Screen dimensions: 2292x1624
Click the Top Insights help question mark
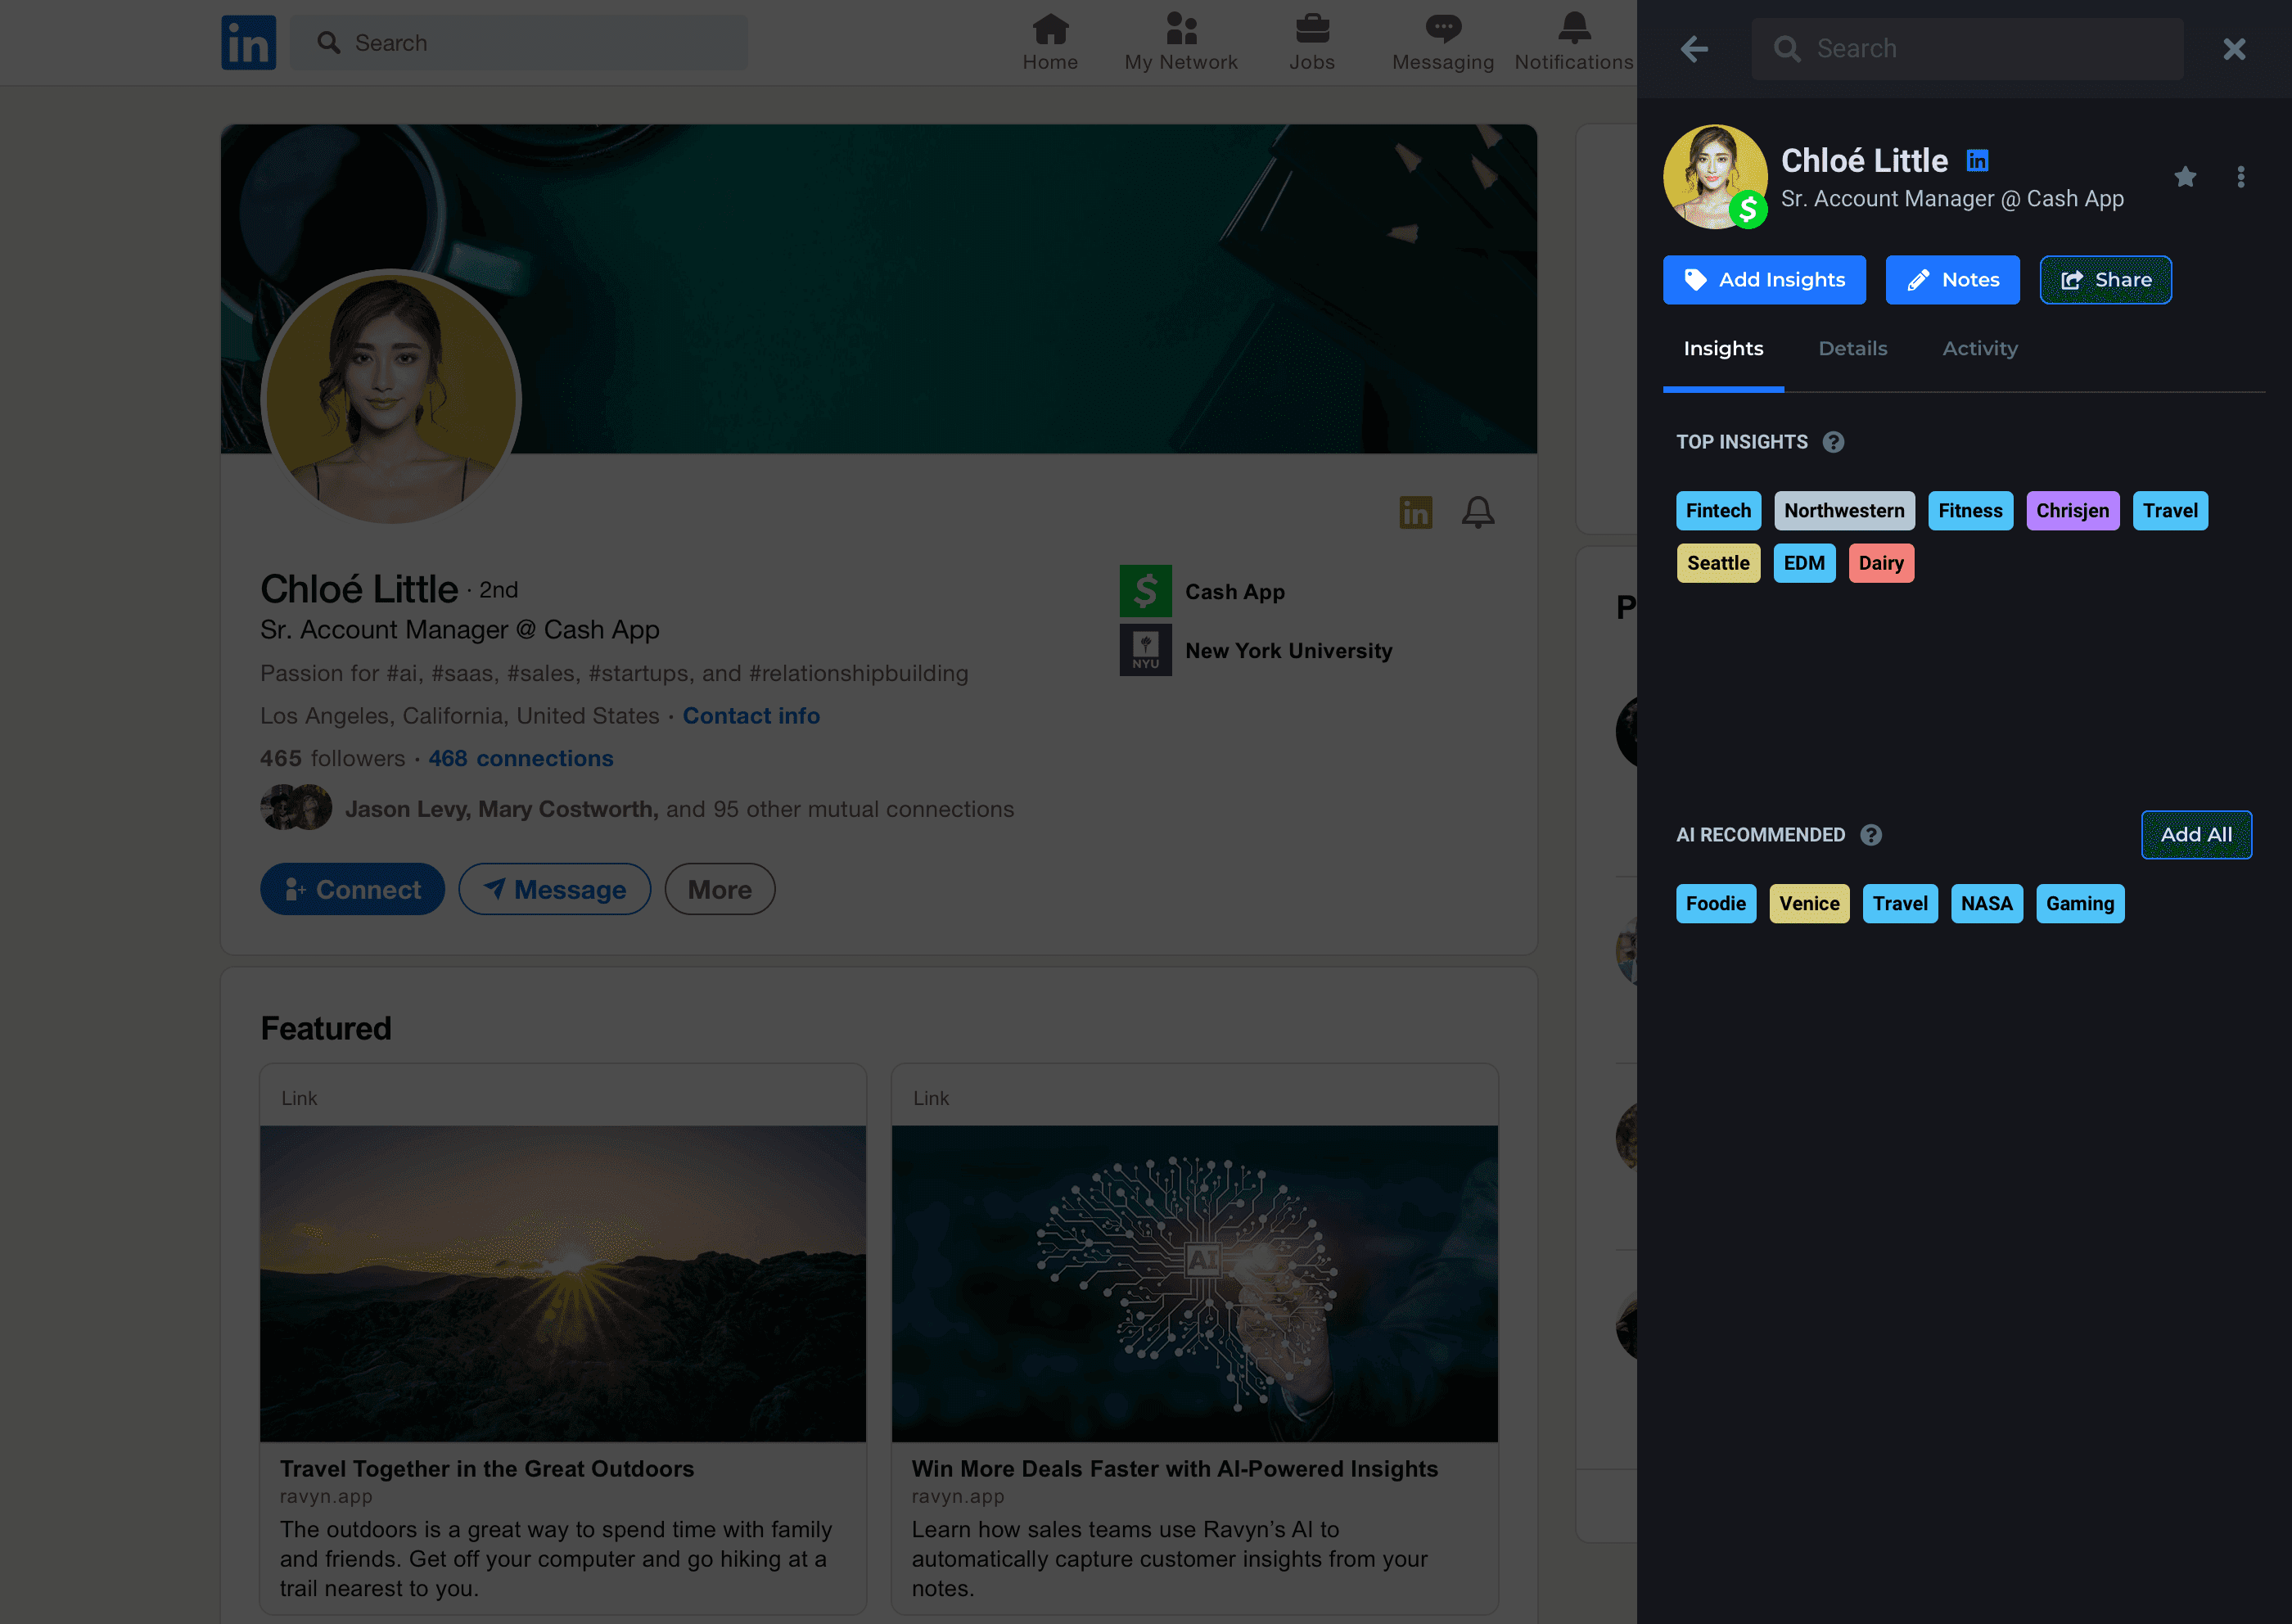coord(1834,441)
